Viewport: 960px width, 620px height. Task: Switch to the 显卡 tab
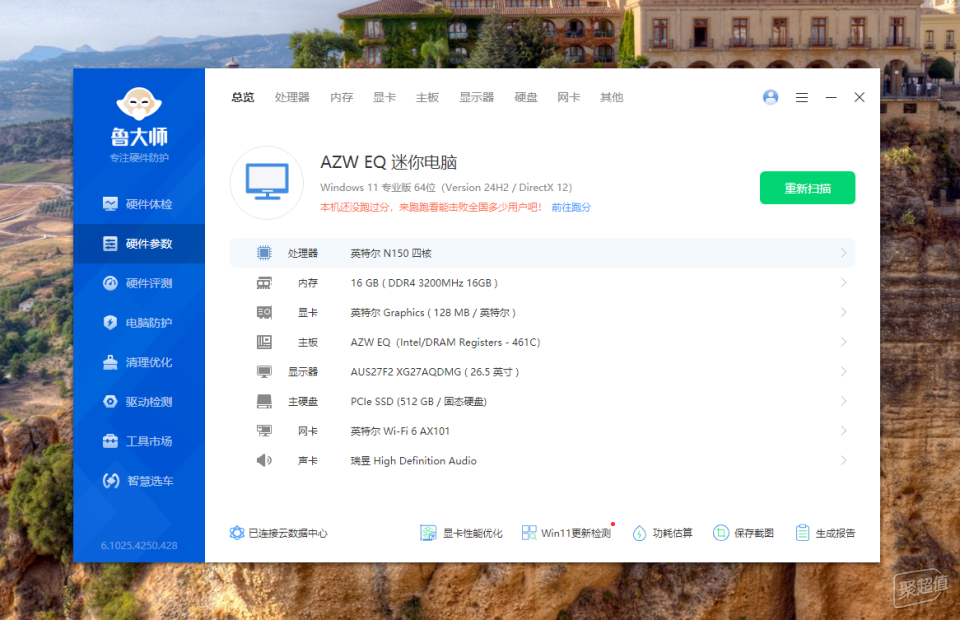[x=384, y=97]
